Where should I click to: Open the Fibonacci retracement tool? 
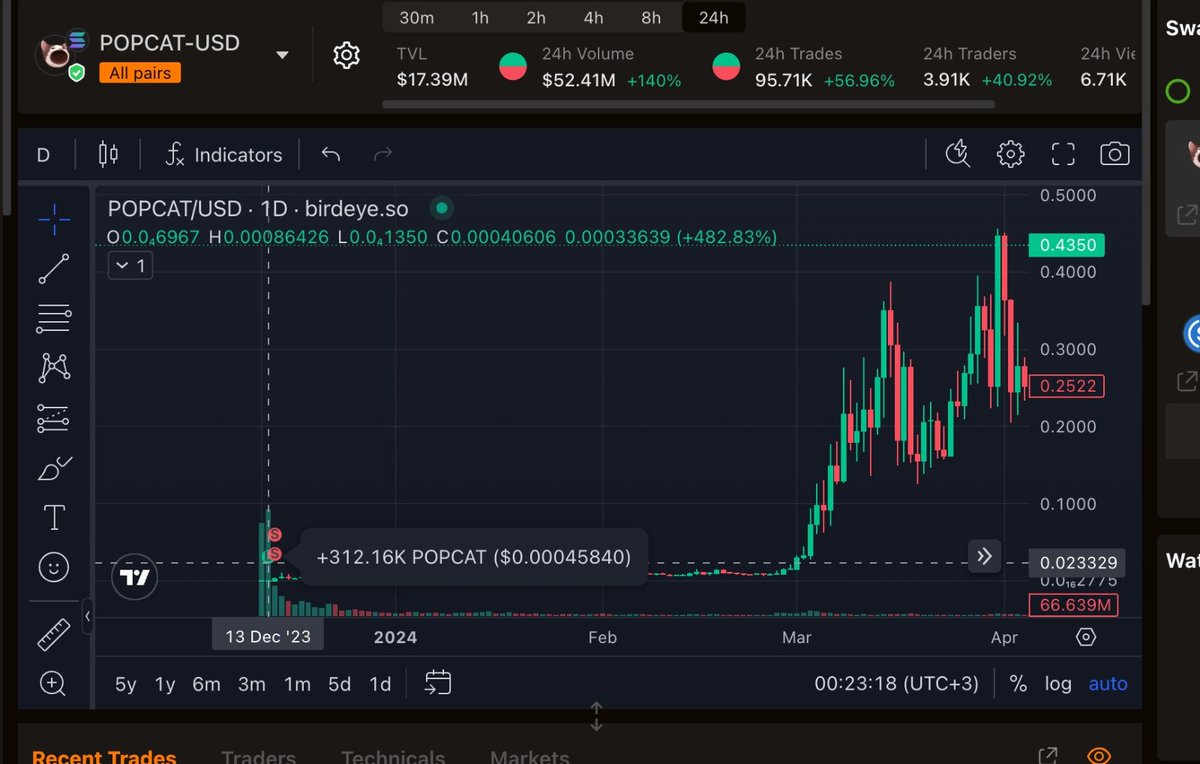[x=54, y=319]
